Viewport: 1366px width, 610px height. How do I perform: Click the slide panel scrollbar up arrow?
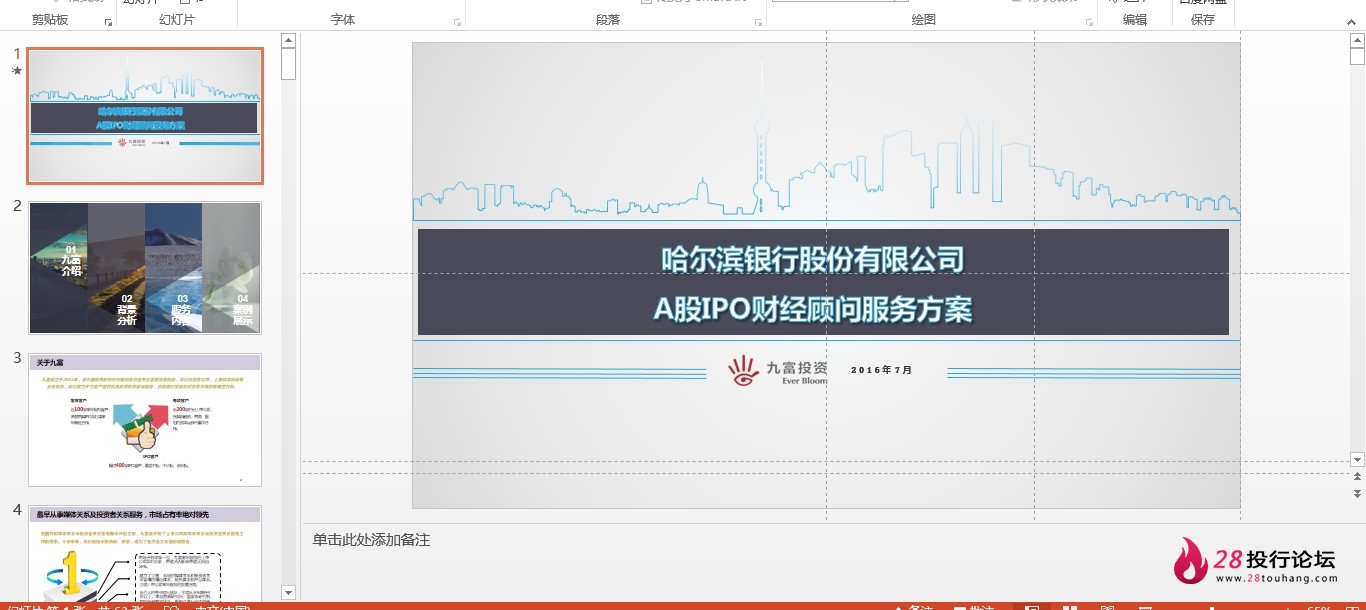click(288, 40)
